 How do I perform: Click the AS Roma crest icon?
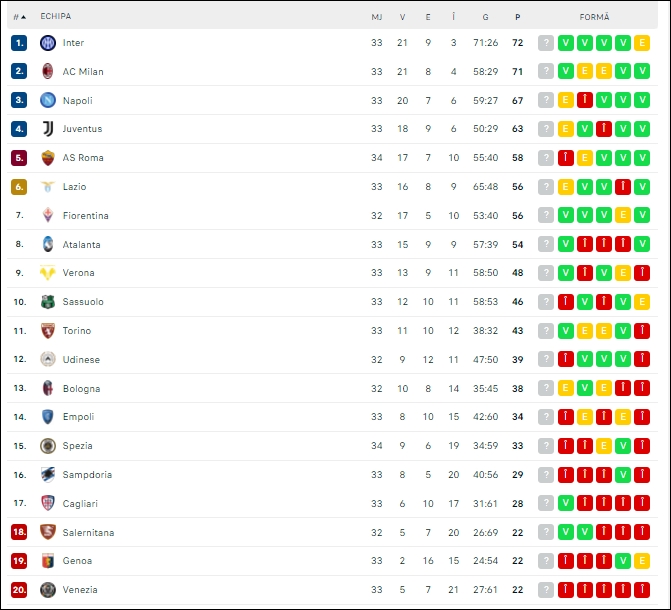48,158
